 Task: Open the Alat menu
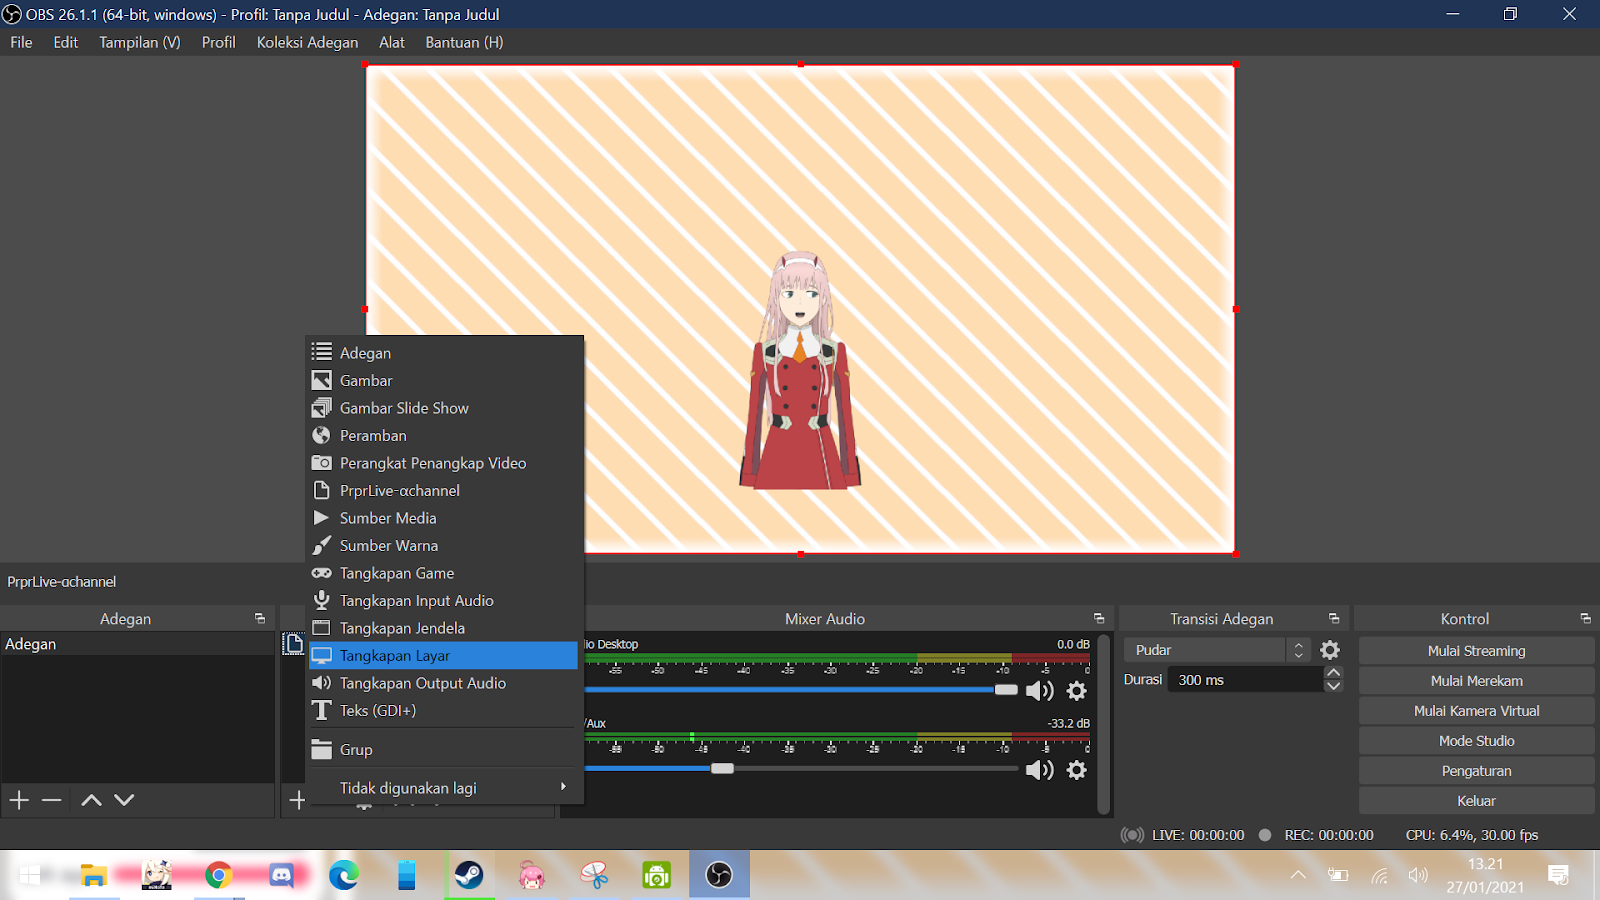[x=392, y=42]
